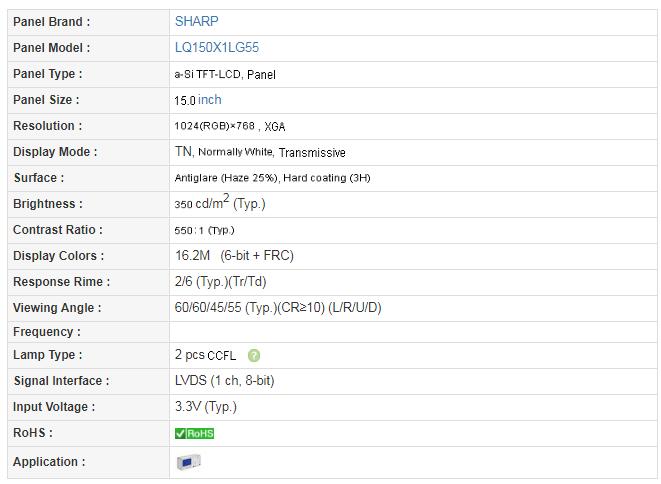661x484 pixels.
Task: Click the application device thumbnail icon
Action: click(x=189, y=462)
